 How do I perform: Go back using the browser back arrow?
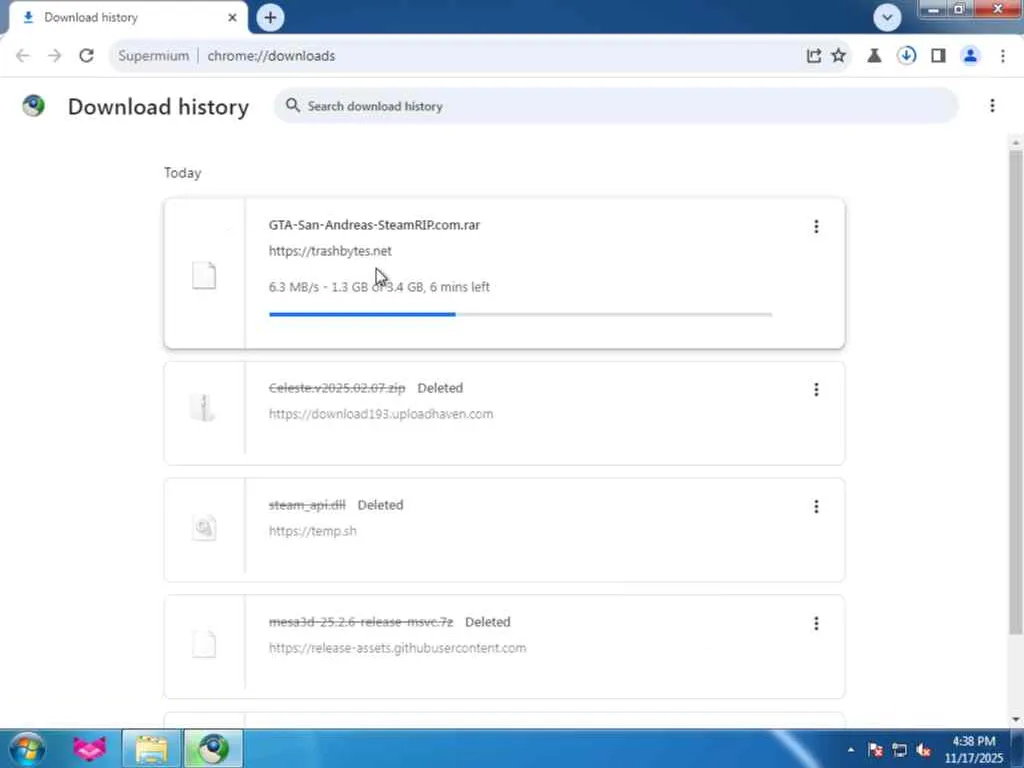click(x=23, y=56)
